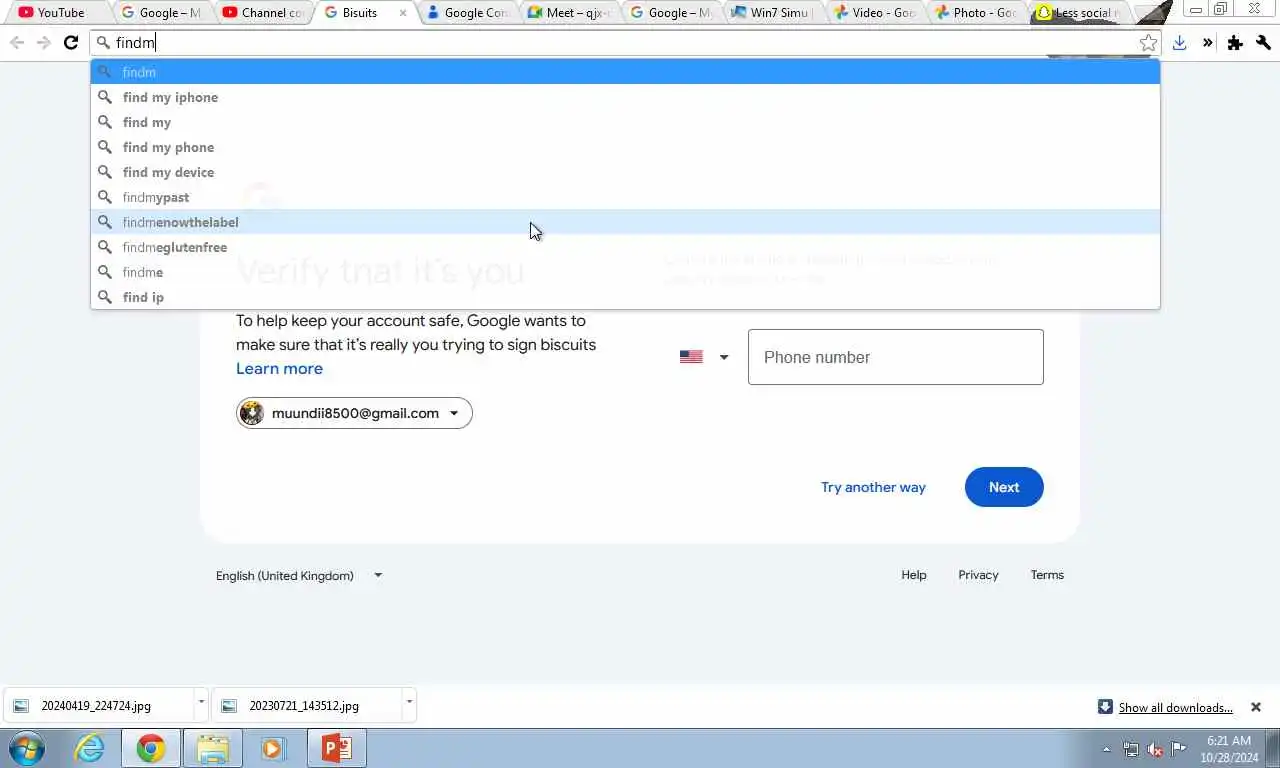Click the muted volume tray icon
This screenshot has height=768, width=1280.
[1155, 749]
